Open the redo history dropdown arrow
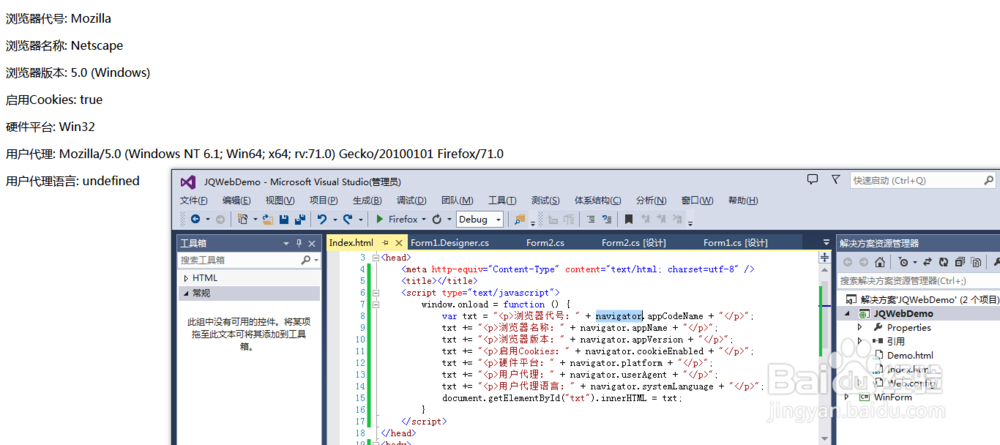1000x445 pixels. [x=361, y=219]
